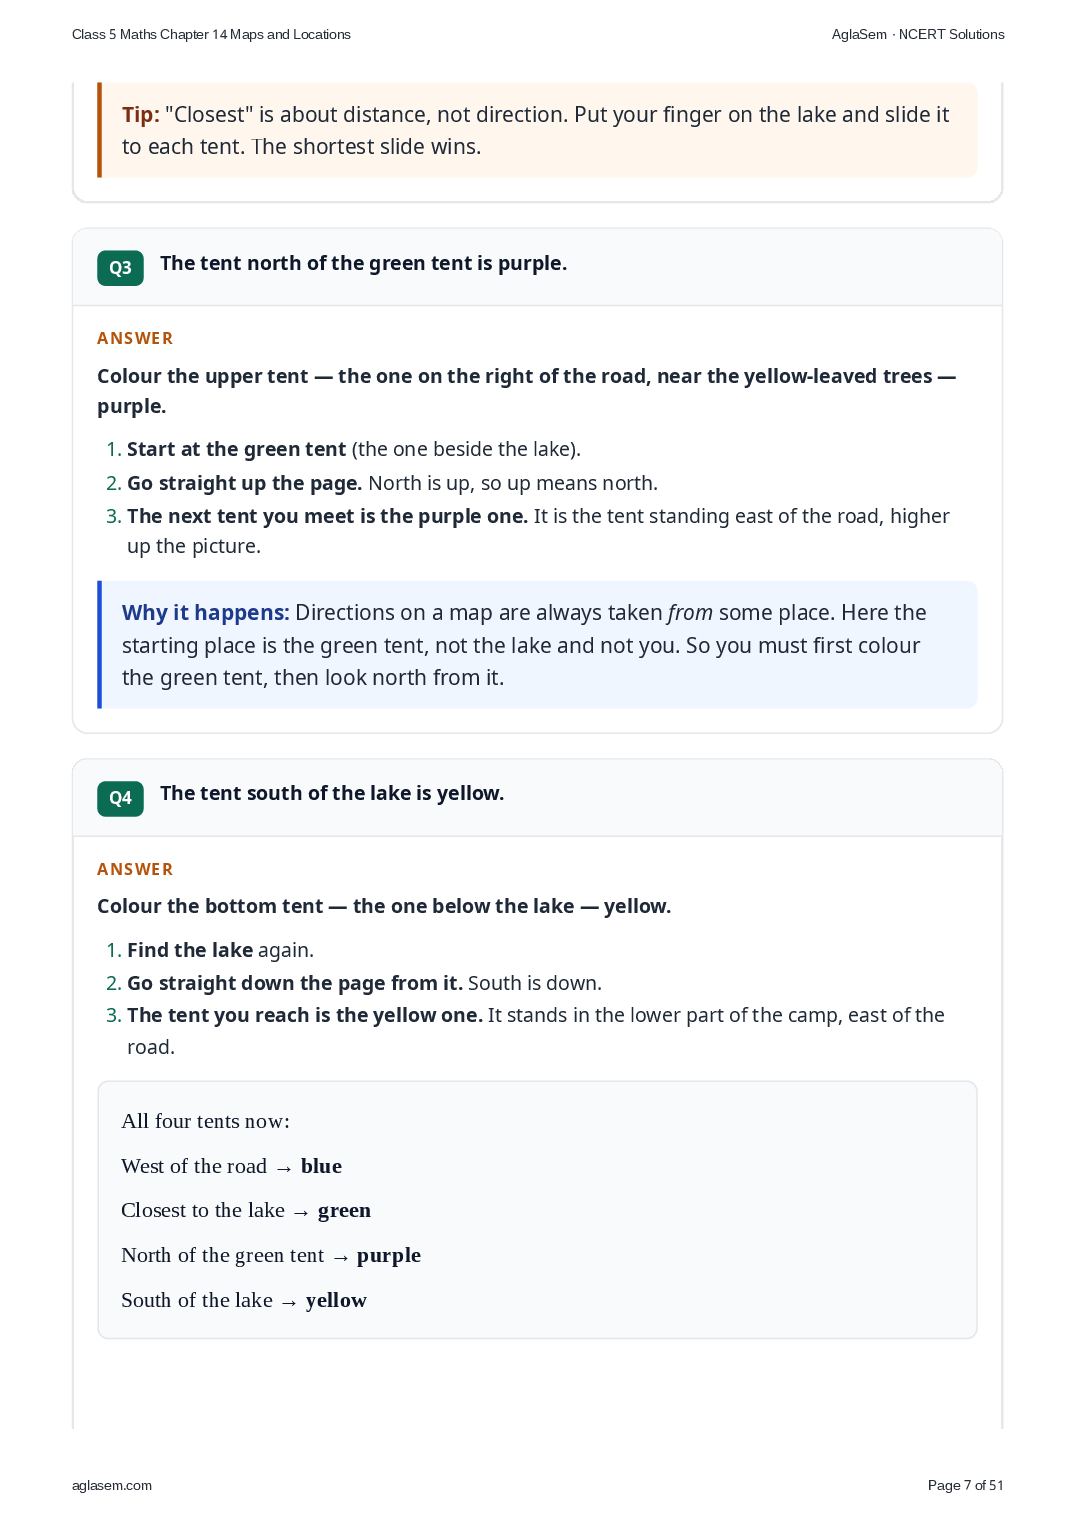
Task: Click 'West of the road → blue' line
Action: pyautogui.click(x=231, y=1166)
